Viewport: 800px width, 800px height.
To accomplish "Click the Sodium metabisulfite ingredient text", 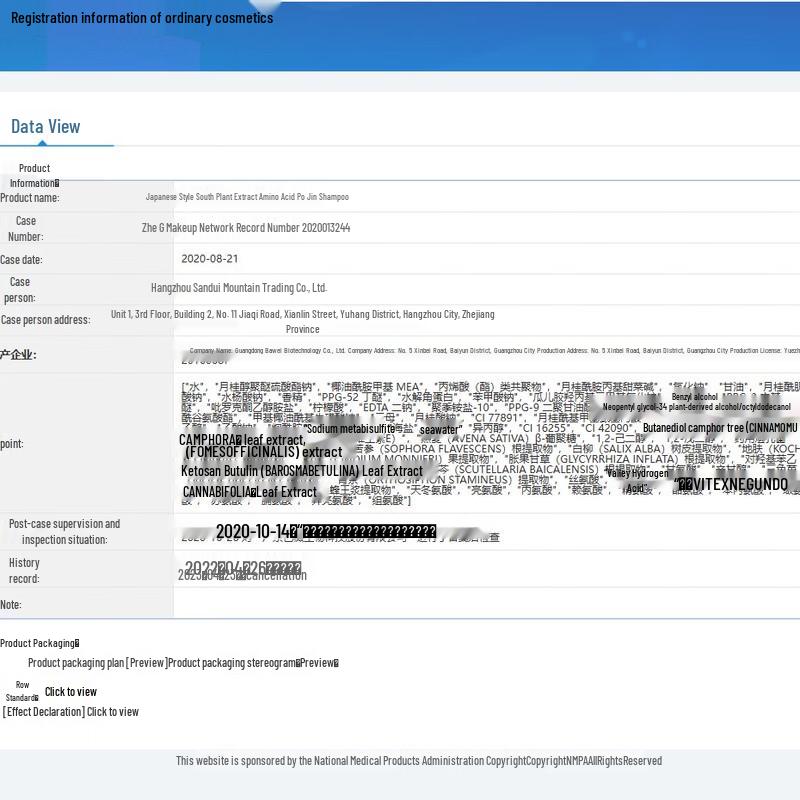I will point(349,428).
